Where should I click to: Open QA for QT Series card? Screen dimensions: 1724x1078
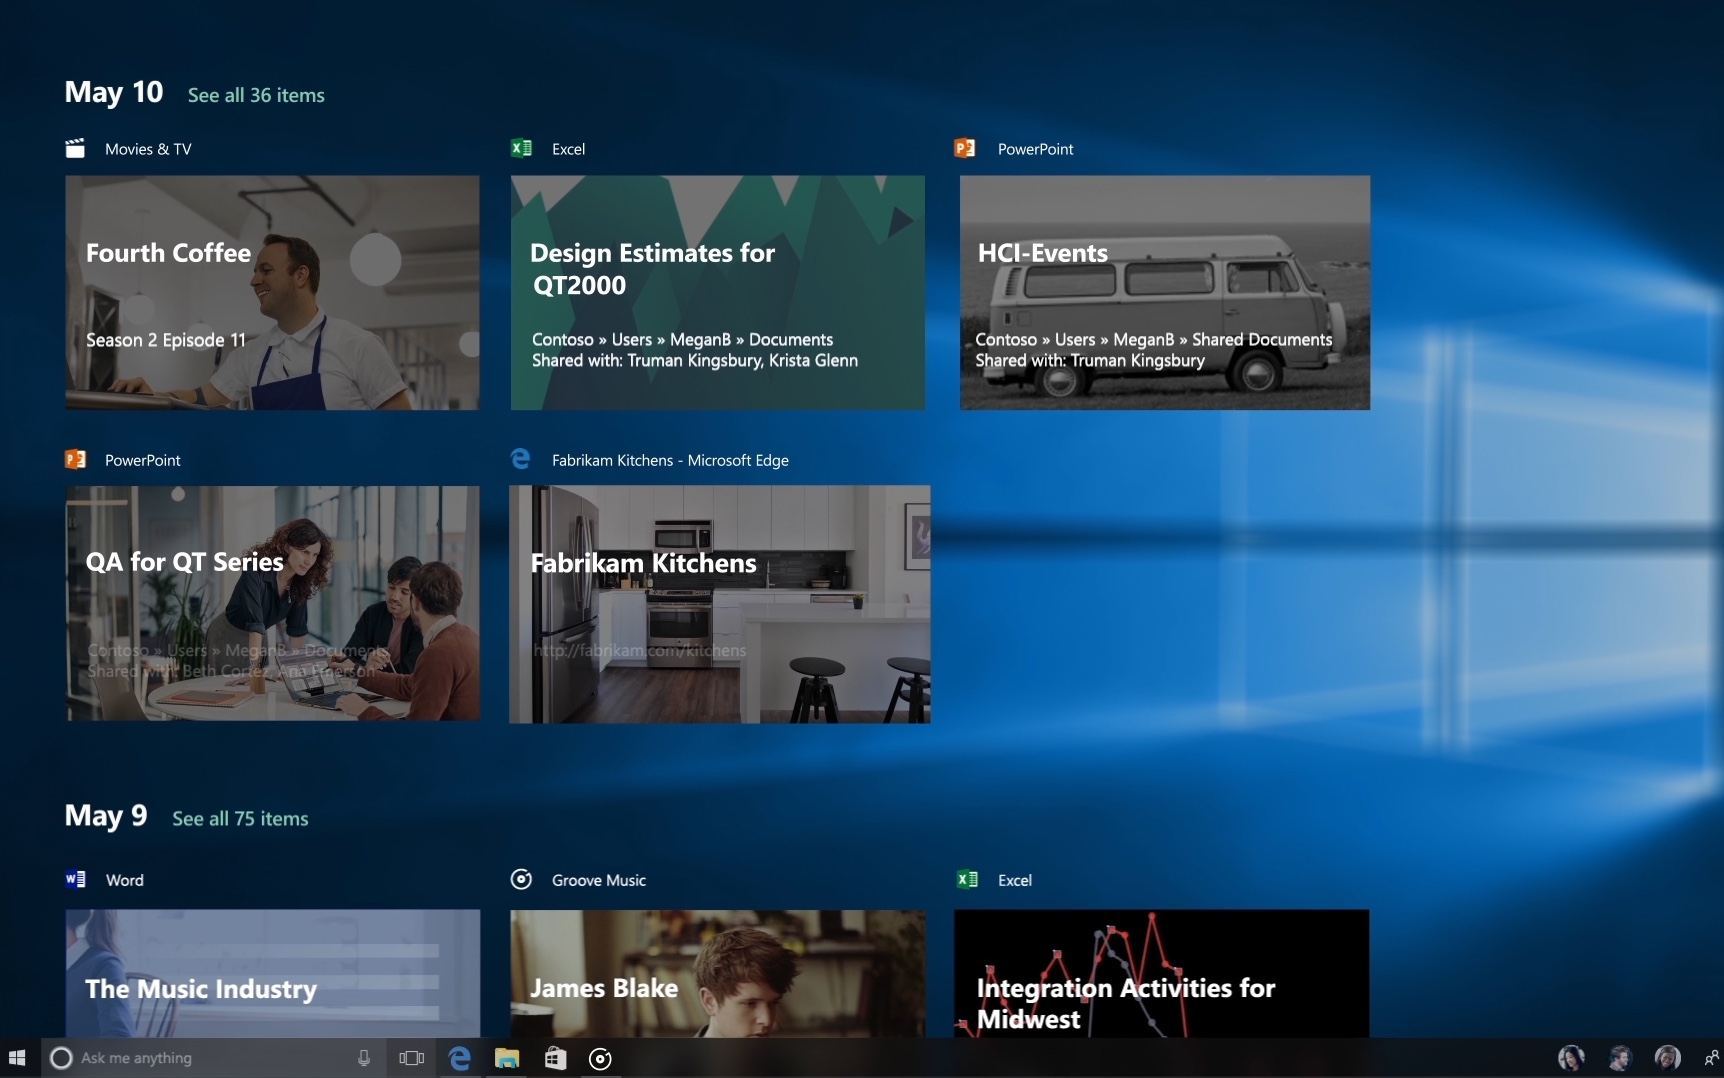272,603
